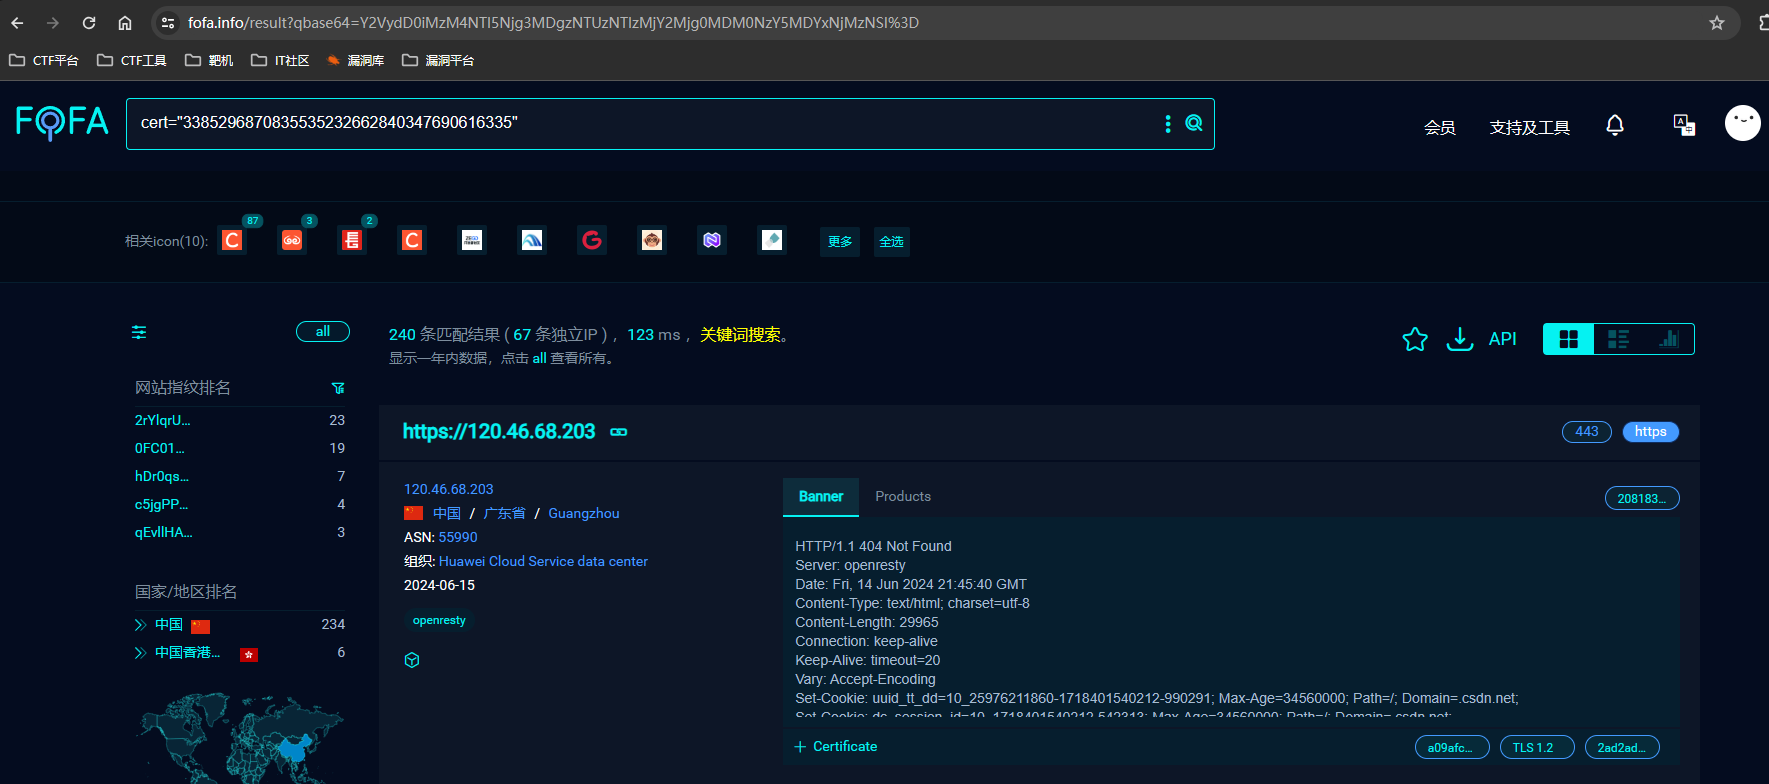Click the browser address bar URL
The width and height of the screenshot is (1769, 784).
pyautogui.click(x=553, y=22)
